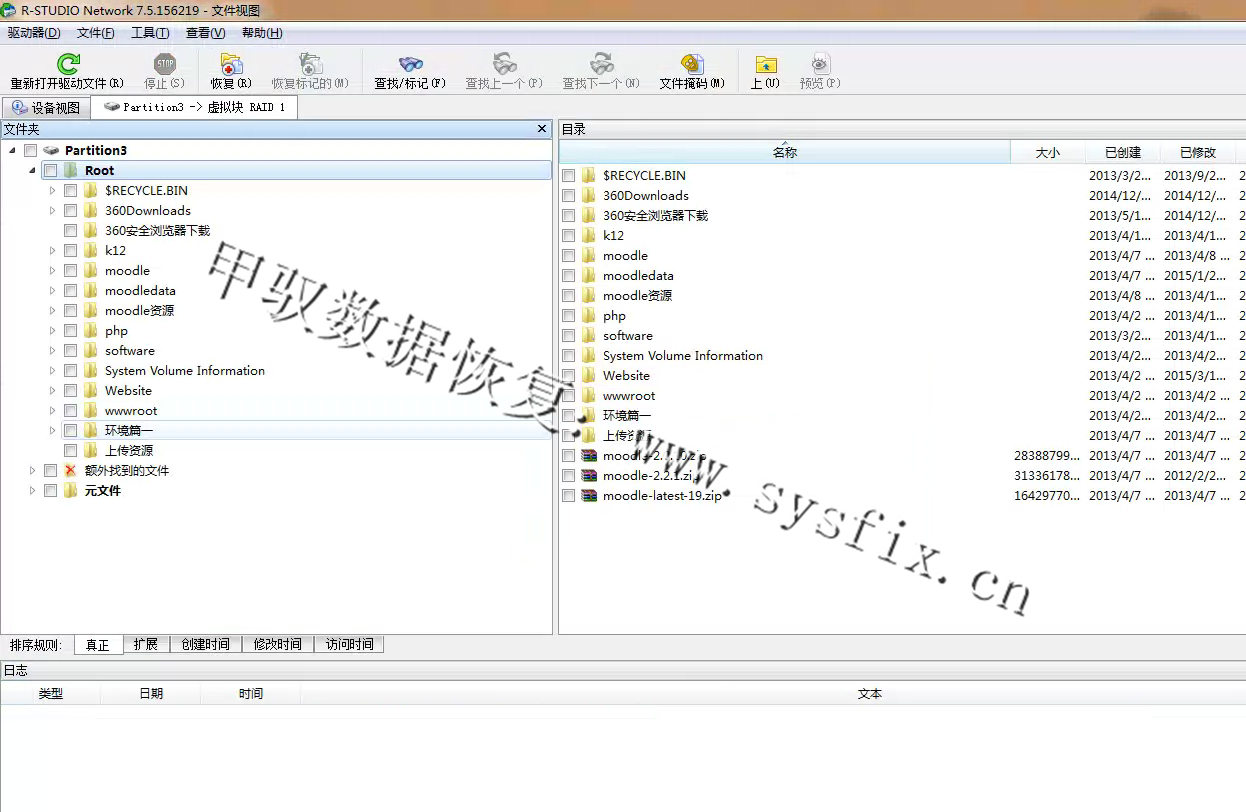Collapse the Root tree node
The height and width of the screenshot is (812, 1246).
point(32,170)
